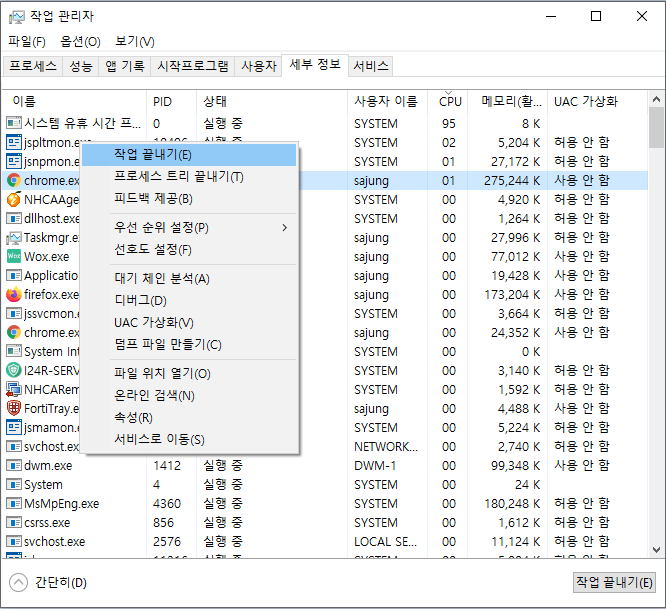Open the 옵션(O) menu
The width and height of the screenshot is (666, 609).
point(80,42)
